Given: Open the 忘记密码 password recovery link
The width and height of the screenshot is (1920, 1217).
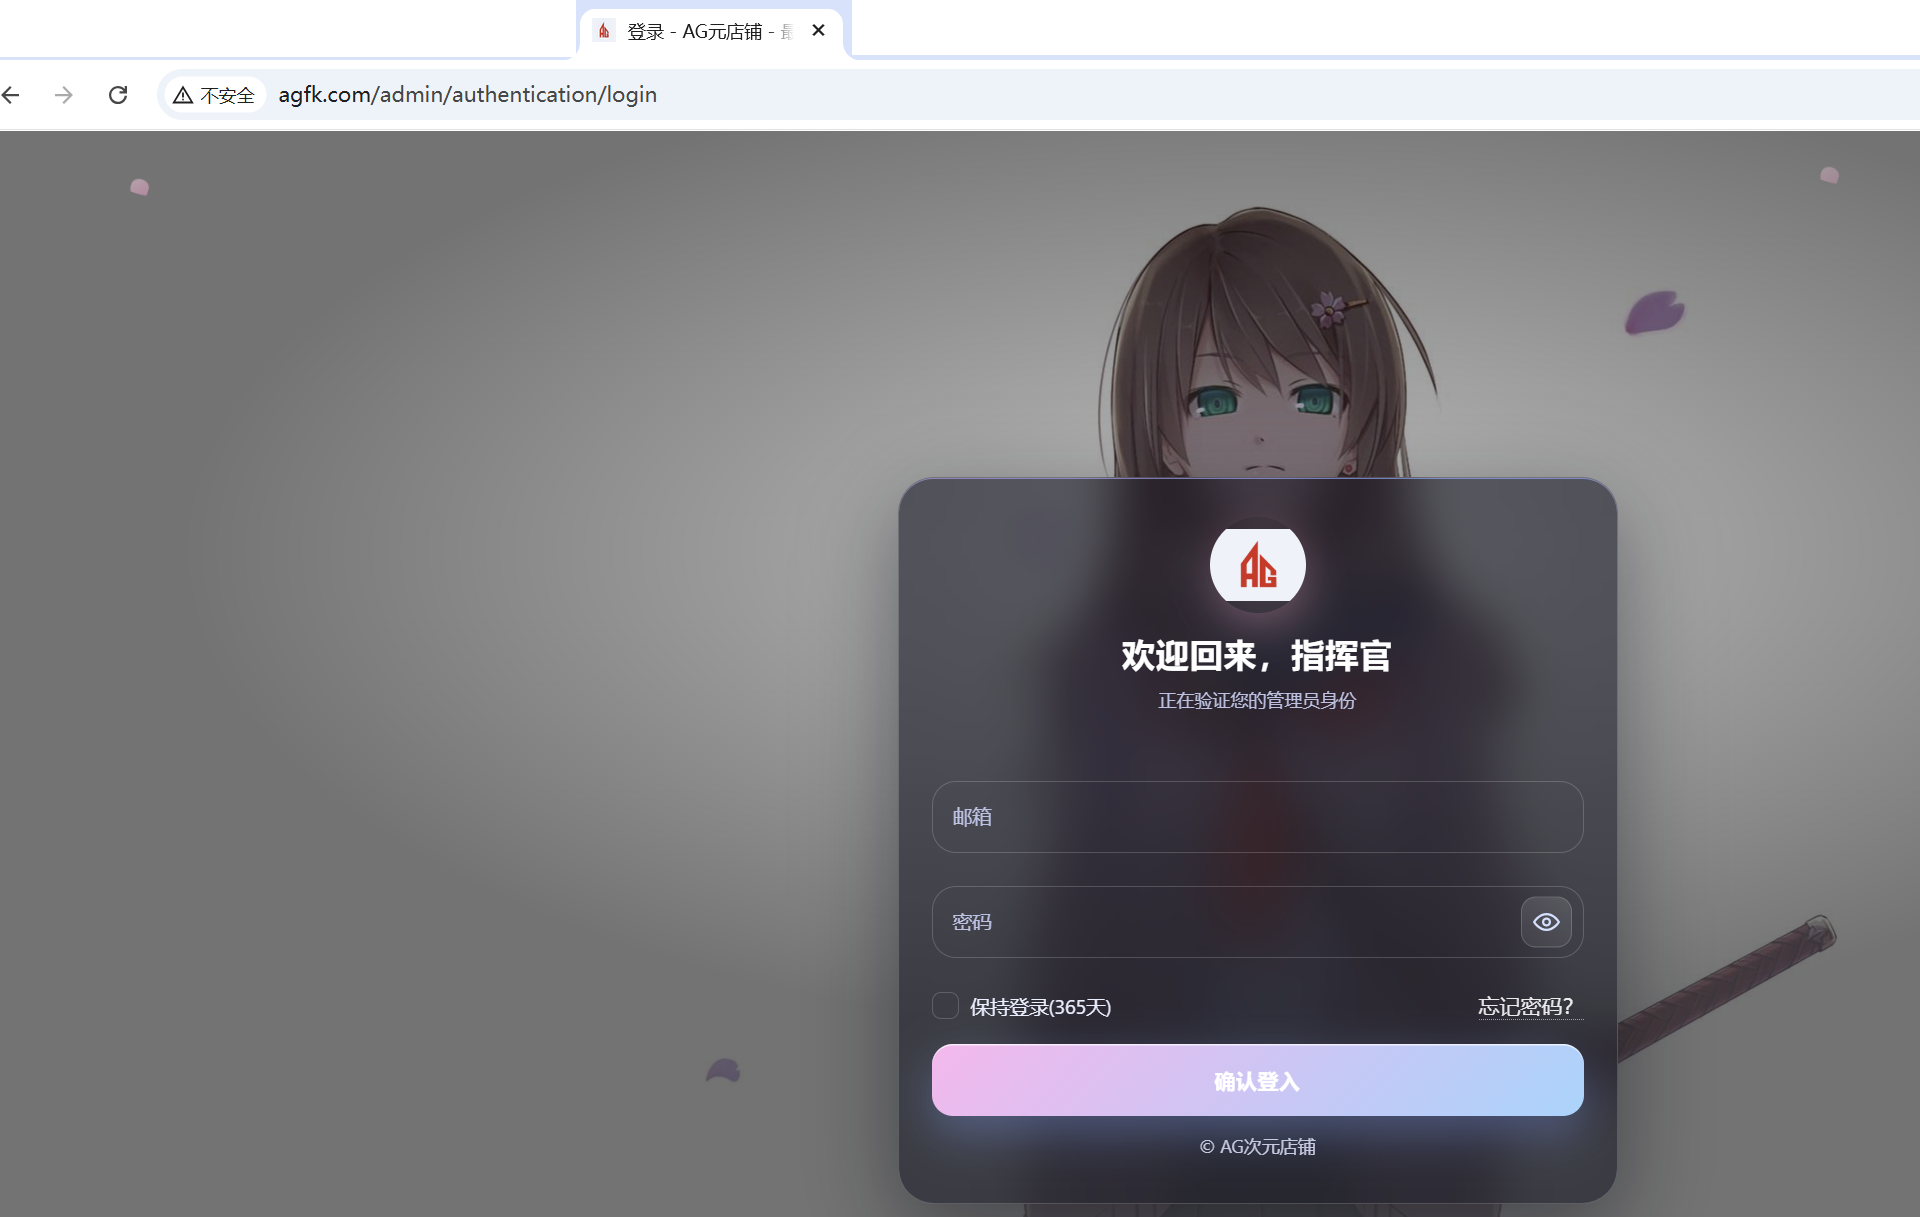Looking at the screenshot, I should (1526, 1007).
